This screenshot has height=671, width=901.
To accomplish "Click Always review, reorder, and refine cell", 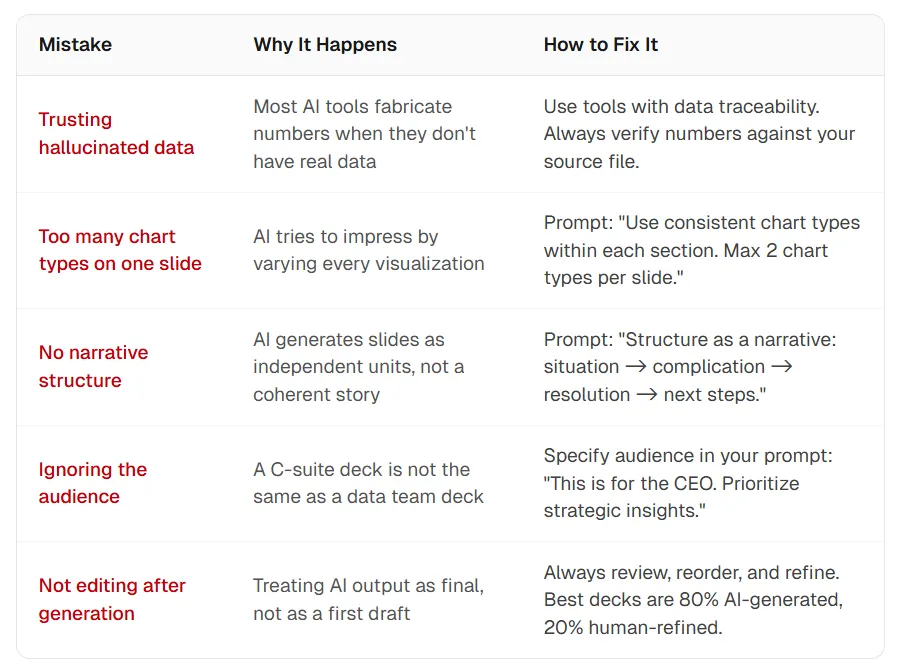I will click(x=693, y=599).
